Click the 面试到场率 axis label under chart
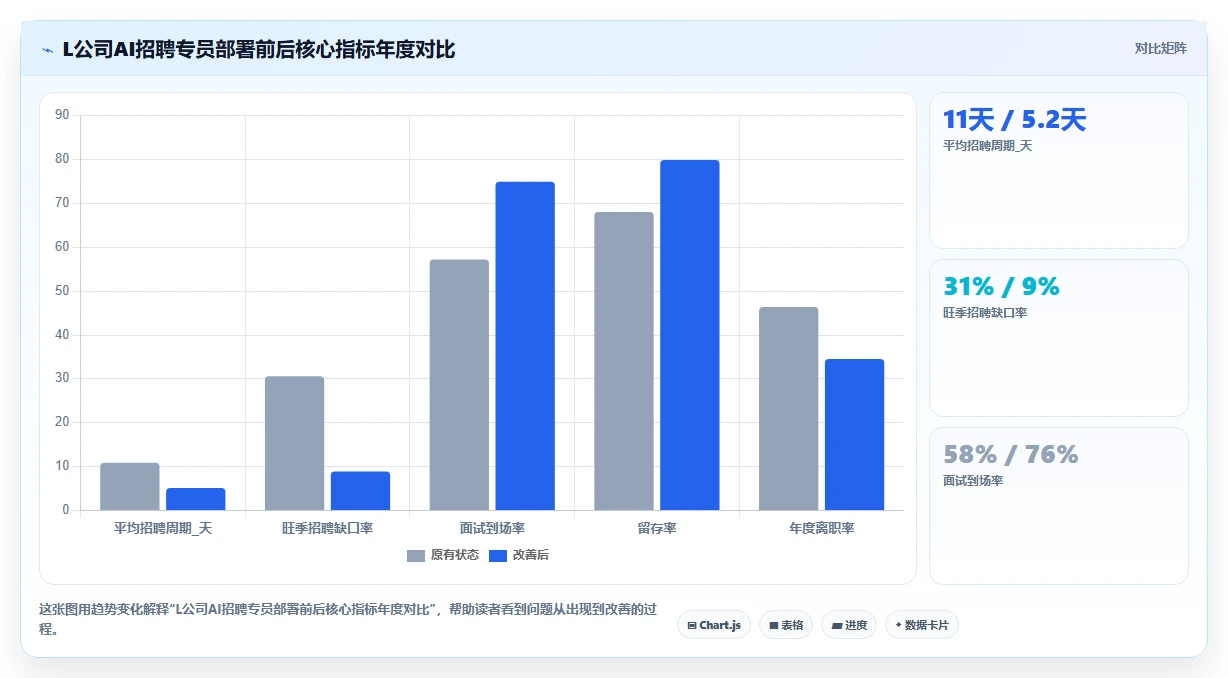This screenshot has height=678, width=1228. click(x=492, y=528)
